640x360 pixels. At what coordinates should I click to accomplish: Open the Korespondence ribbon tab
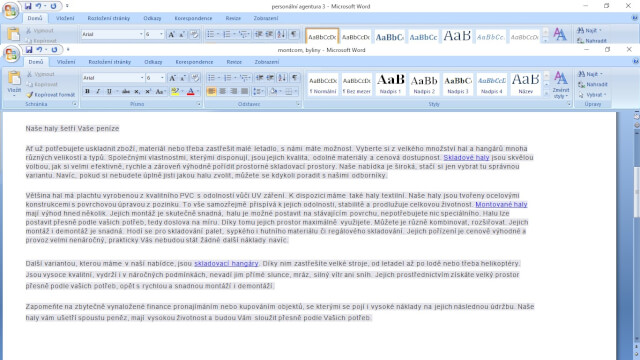[194, 62]
